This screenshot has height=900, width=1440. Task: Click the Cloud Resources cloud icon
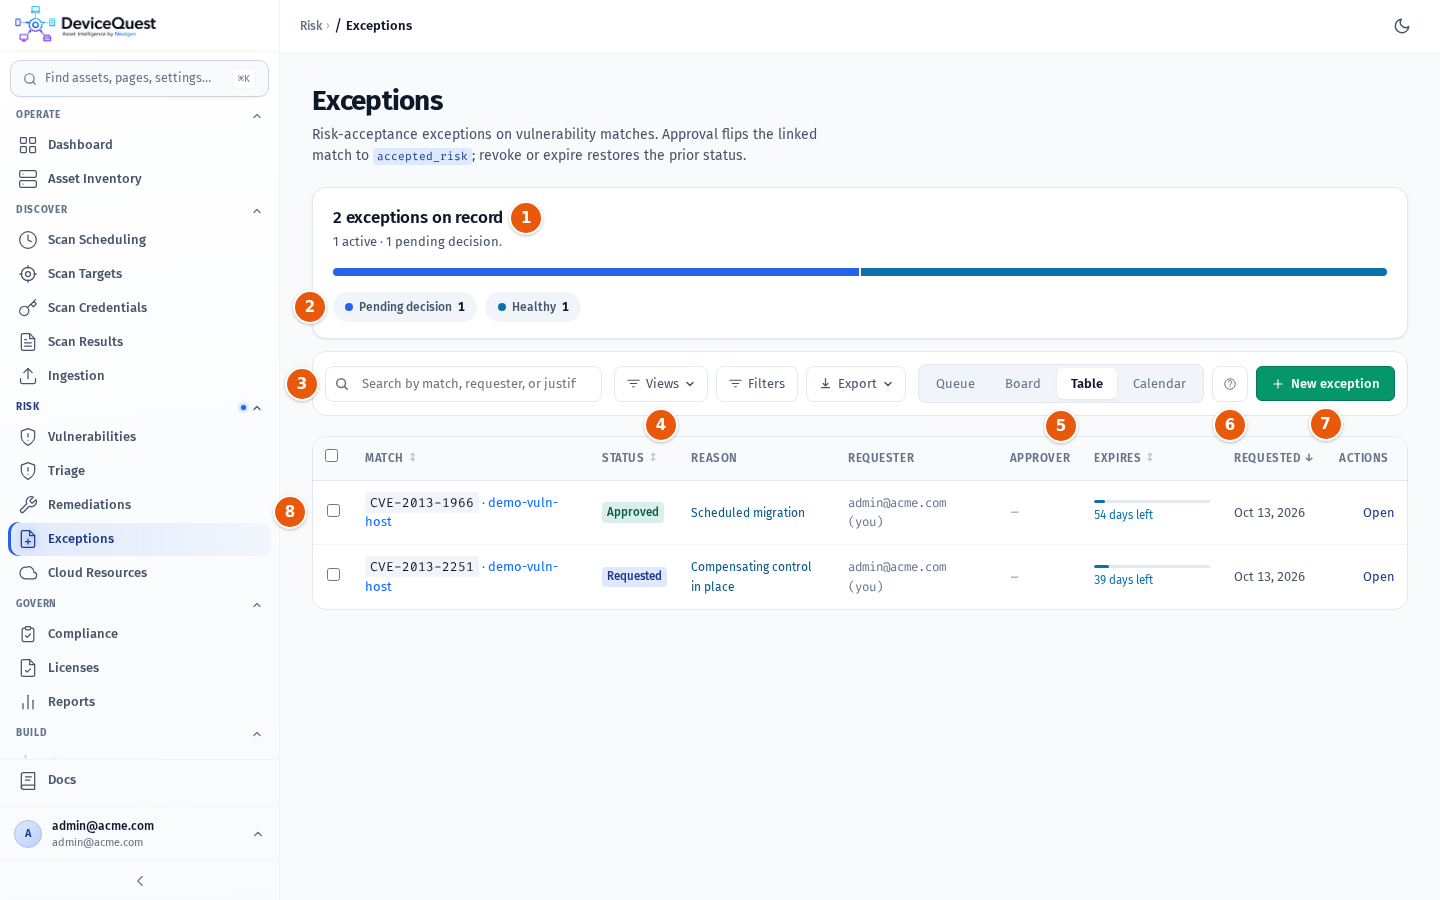coord(28,573)
